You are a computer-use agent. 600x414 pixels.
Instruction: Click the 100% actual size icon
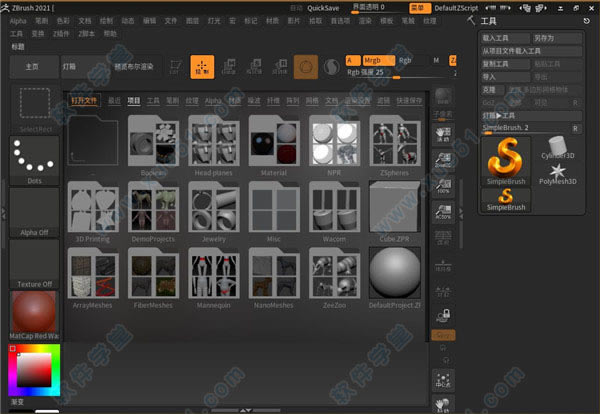point(443,186)
